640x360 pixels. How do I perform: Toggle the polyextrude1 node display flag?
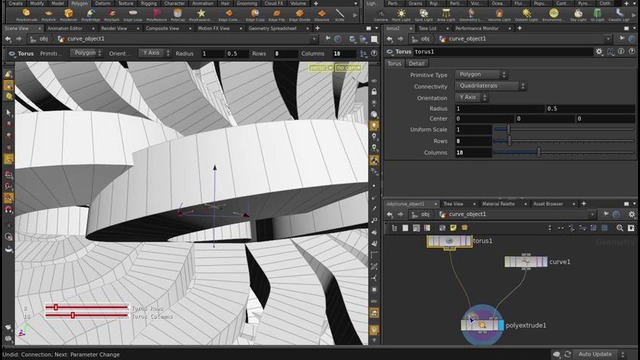pos(501,325)
